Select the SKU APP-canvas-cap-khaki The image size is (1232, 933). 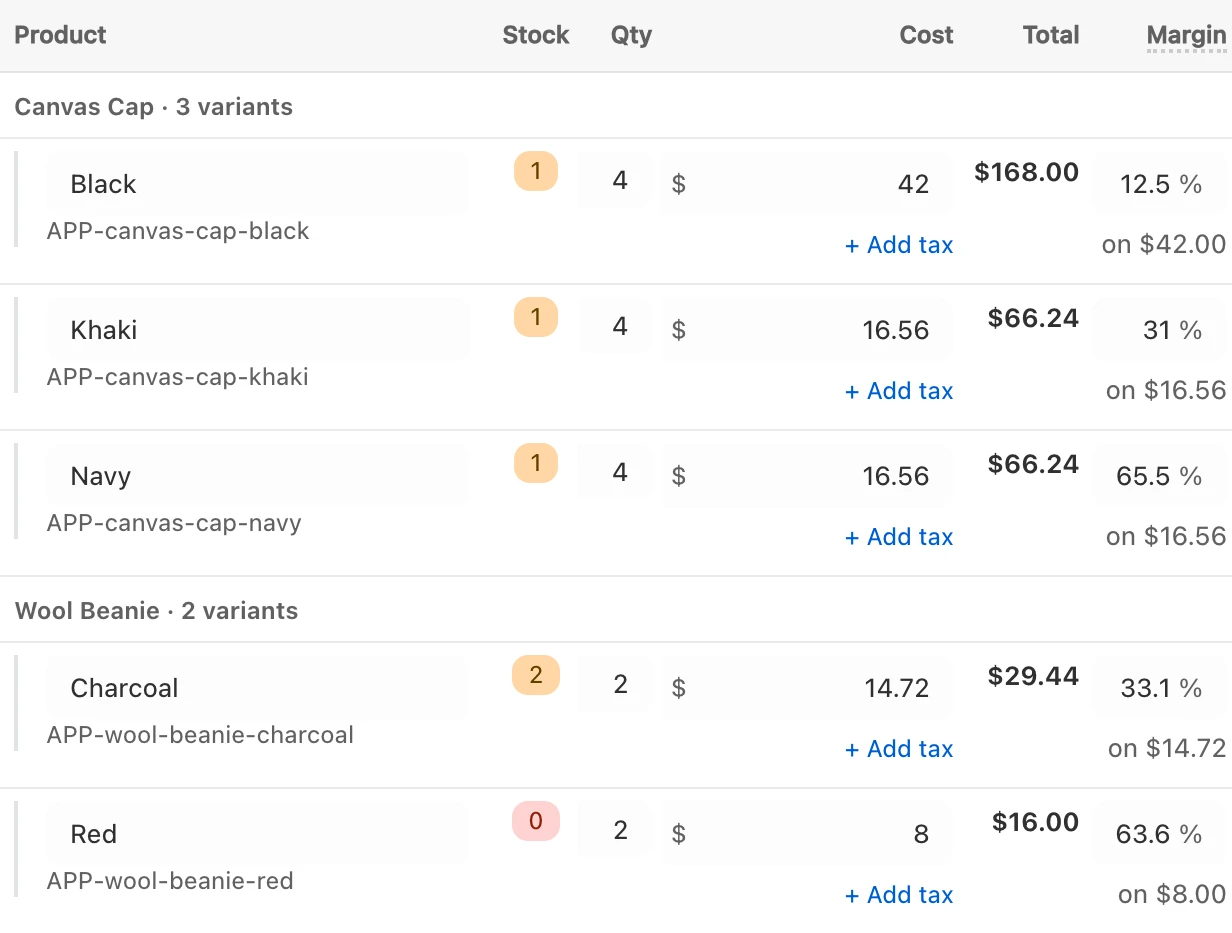178,377
